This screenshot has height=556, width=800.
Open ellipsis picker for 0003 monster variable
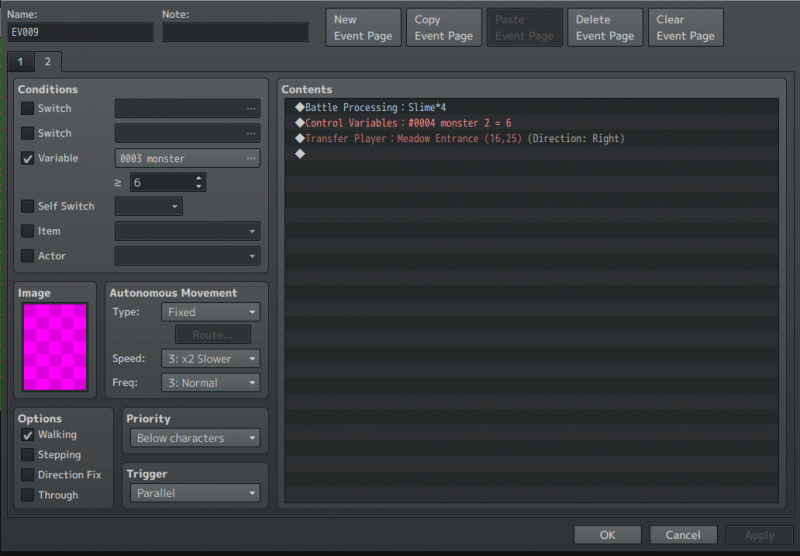click(251, 159)
